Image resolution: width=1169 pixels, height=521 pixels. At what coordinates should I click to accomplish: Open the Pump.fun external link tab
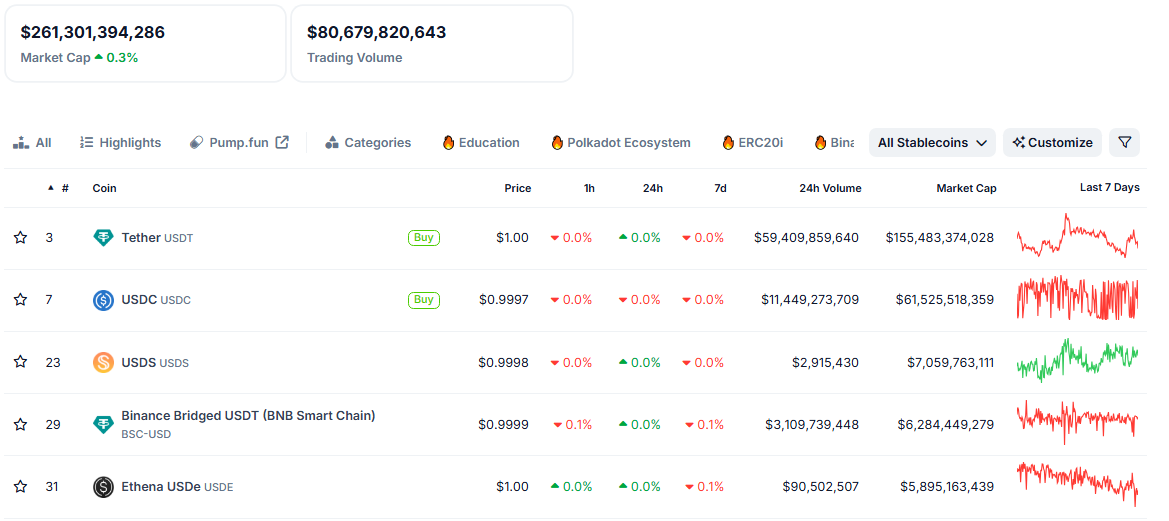pyautogui.click(x=239, y=142)
